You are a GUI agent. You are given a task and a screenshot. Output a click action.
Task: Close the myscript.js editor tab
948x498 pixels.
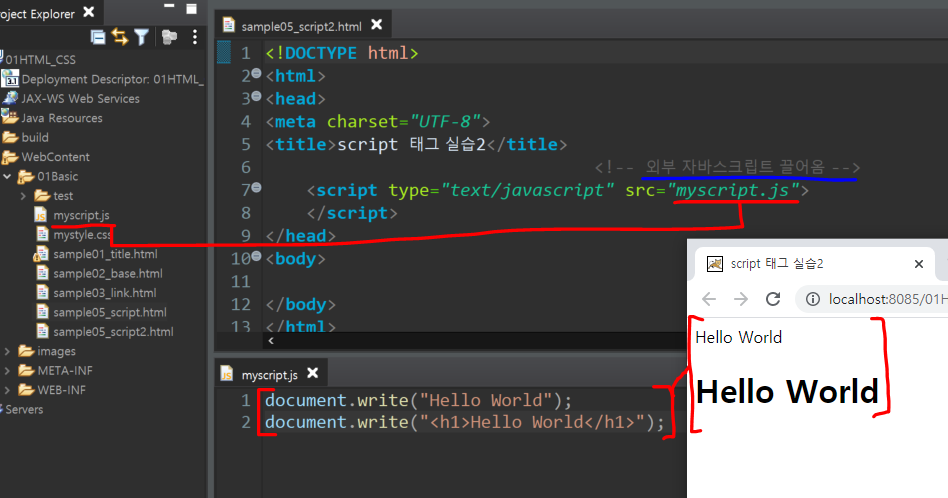tap(313, 373)
